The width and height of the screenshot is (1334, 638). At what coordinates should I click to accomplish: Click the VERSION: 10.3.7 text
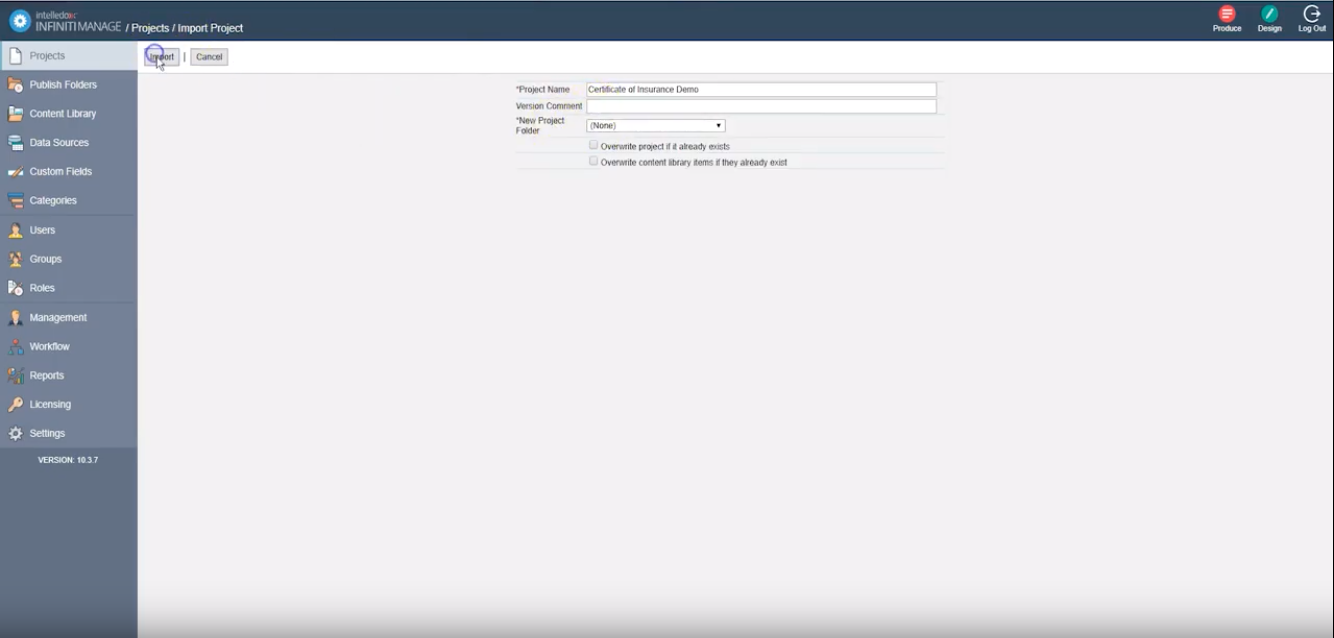(68, 460)
